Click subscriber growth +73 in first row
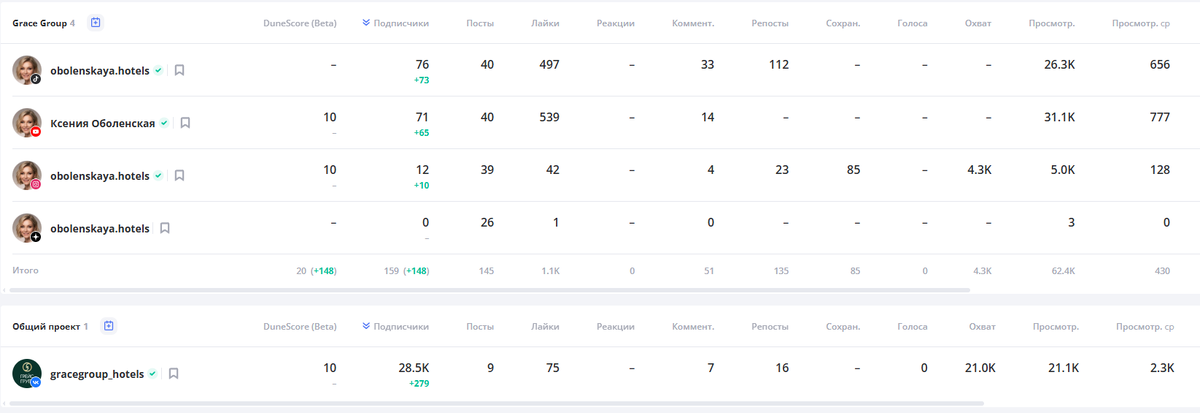 tap(422, 79)
